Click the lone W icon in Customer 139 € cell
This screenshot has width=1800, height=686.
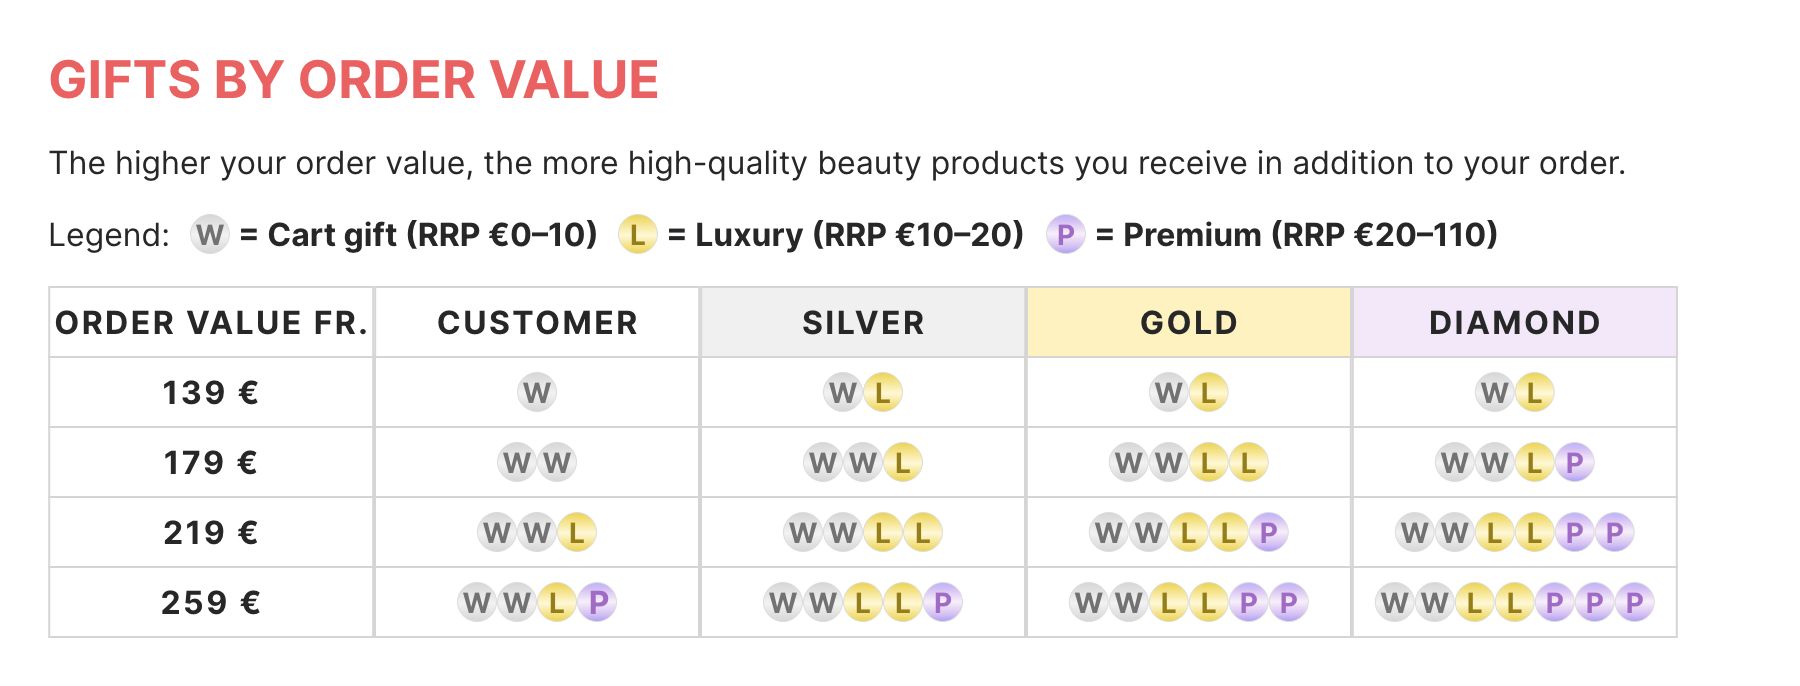point(537,392)
